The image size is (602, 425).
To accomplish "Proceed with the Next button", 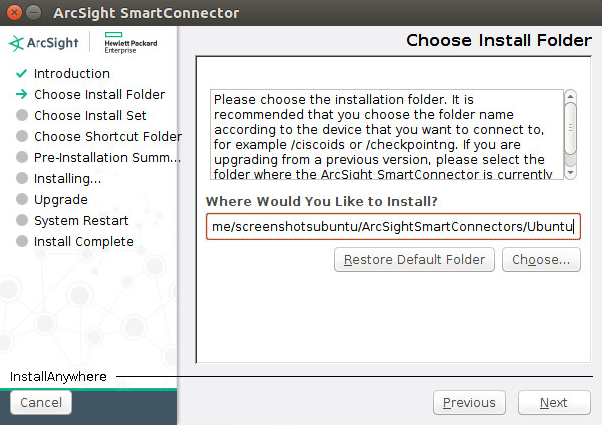I will click(553, 403).
